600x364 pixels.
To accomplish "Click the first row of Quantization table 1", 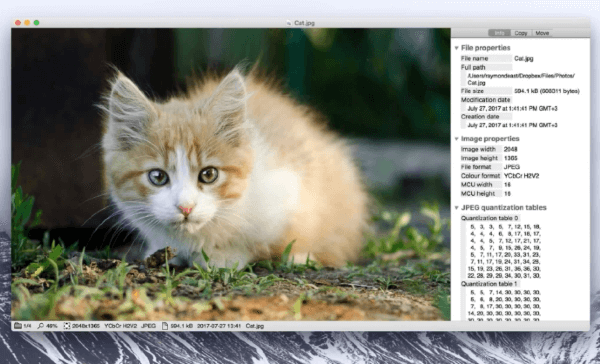I will tap(505, 292).
